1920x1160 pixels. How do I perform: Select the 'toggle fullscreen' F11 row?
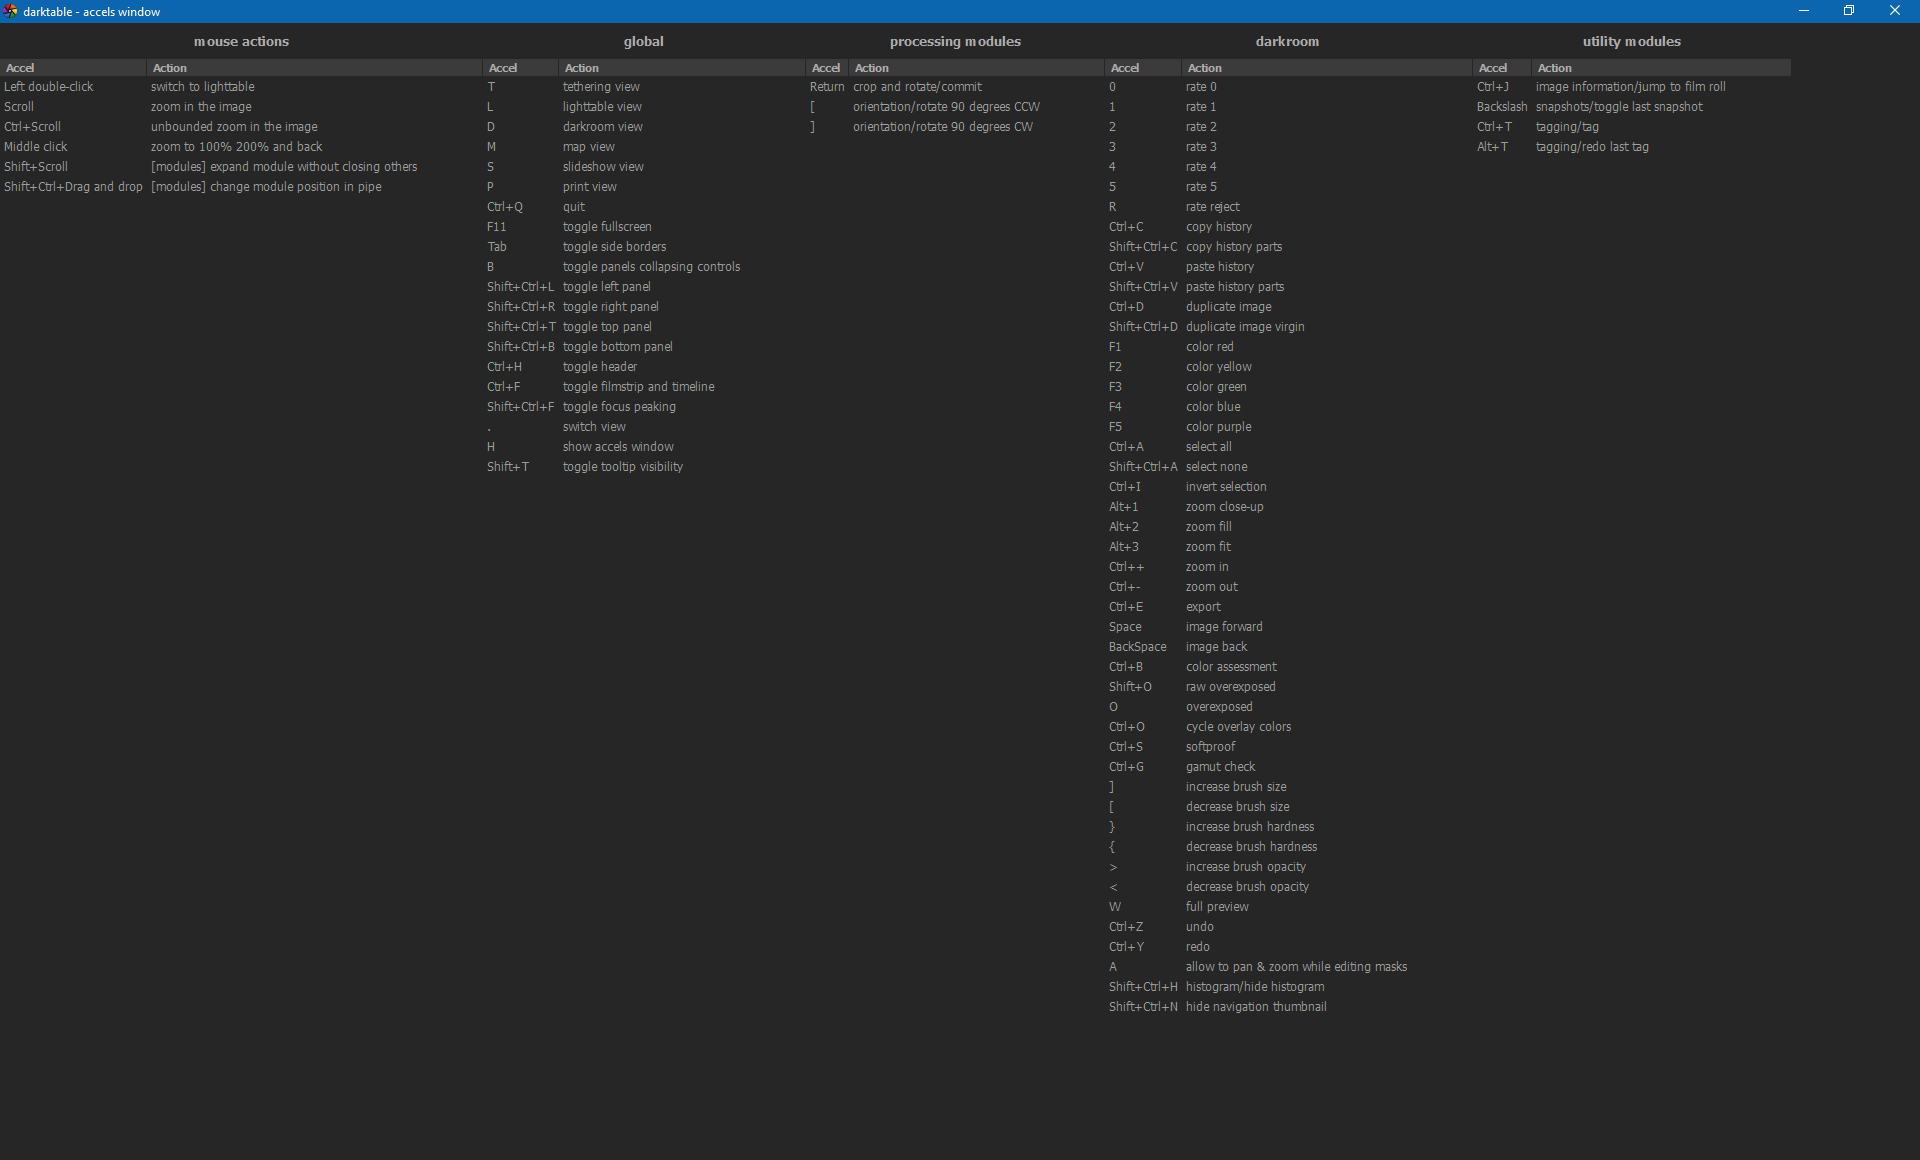click(607, 227)
